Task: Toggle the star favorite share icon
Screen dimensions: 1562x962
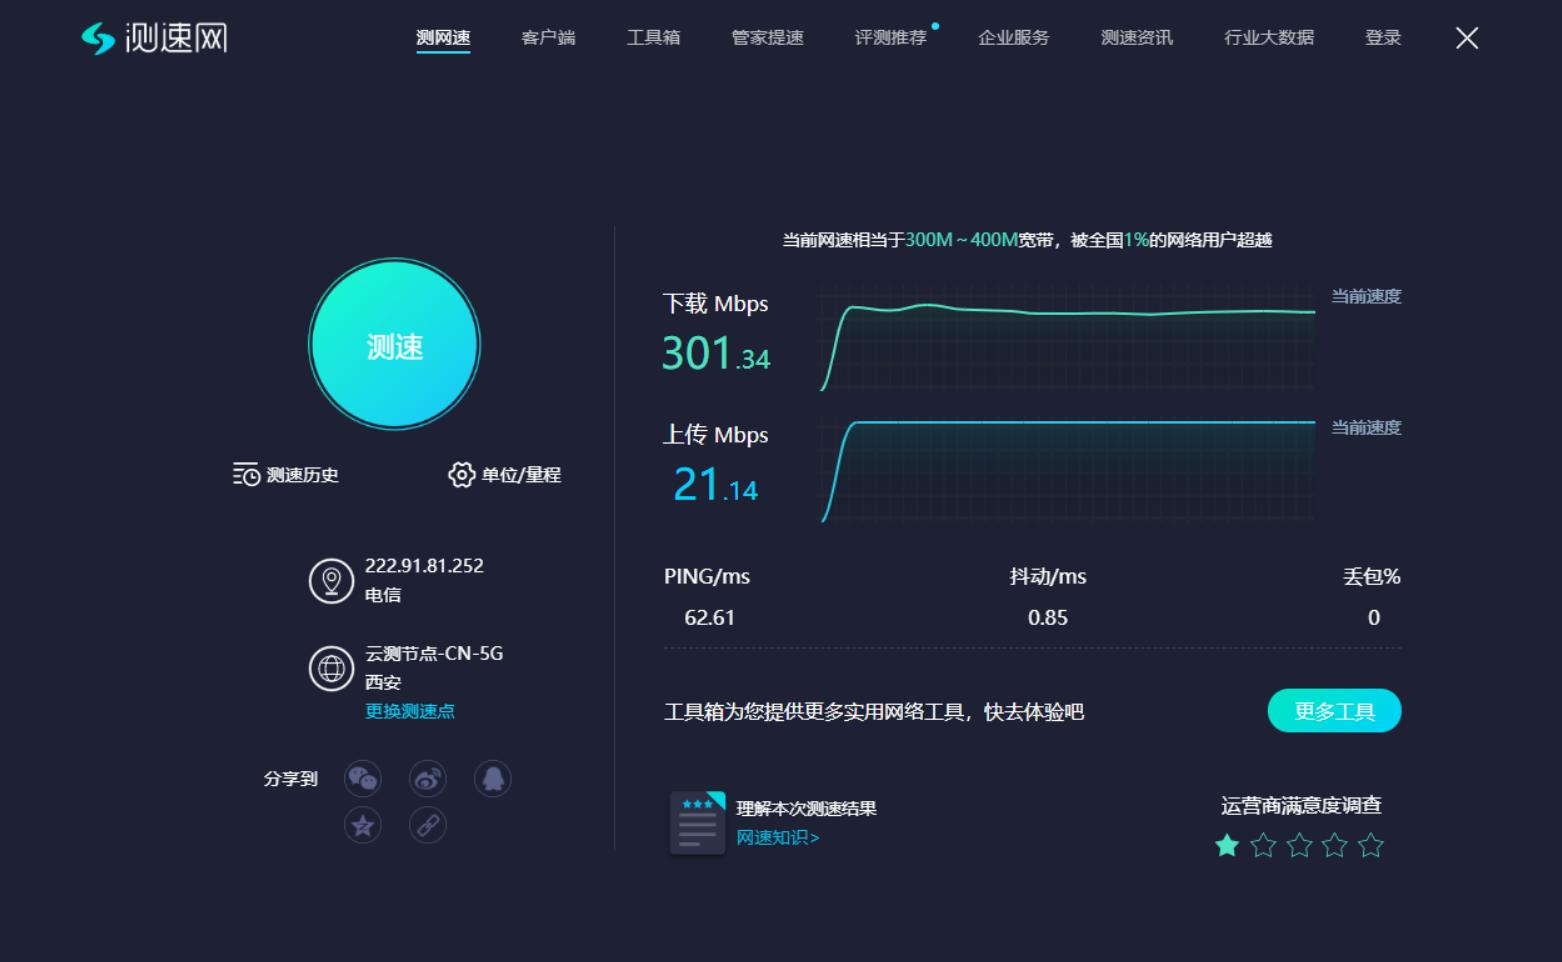Action: tap(363, 825)
